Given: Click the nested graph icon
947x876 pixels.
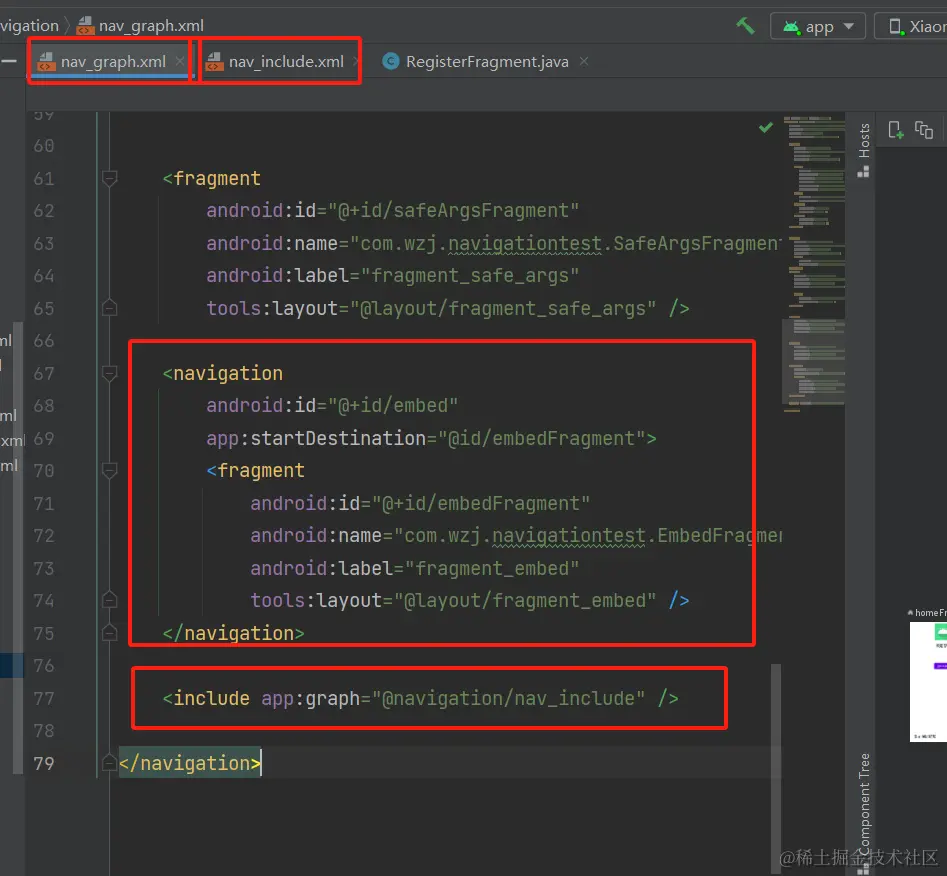Looking at the screenshot, I should point(924,130).
